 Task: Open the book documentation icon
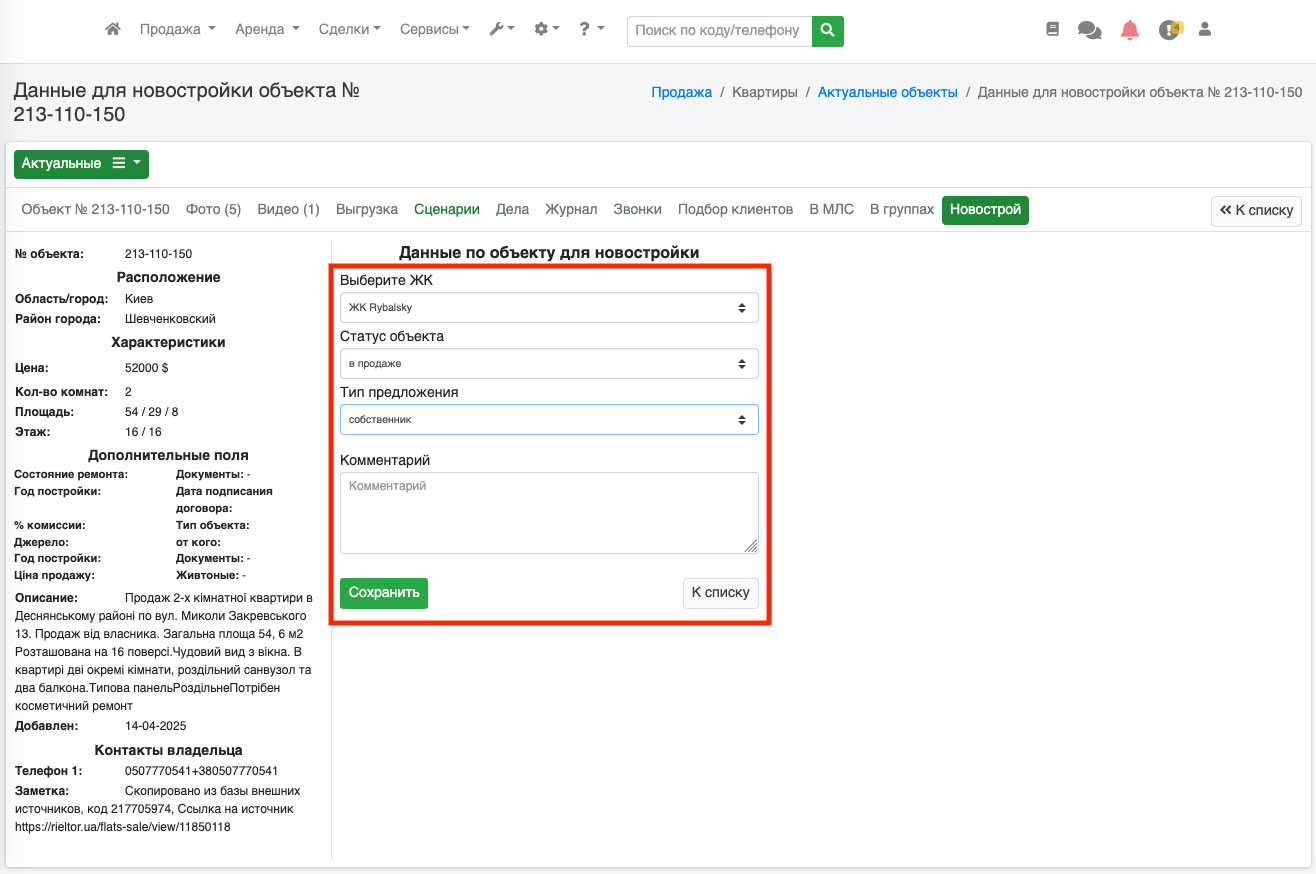pyautogui.click(x=1052, y=30)
